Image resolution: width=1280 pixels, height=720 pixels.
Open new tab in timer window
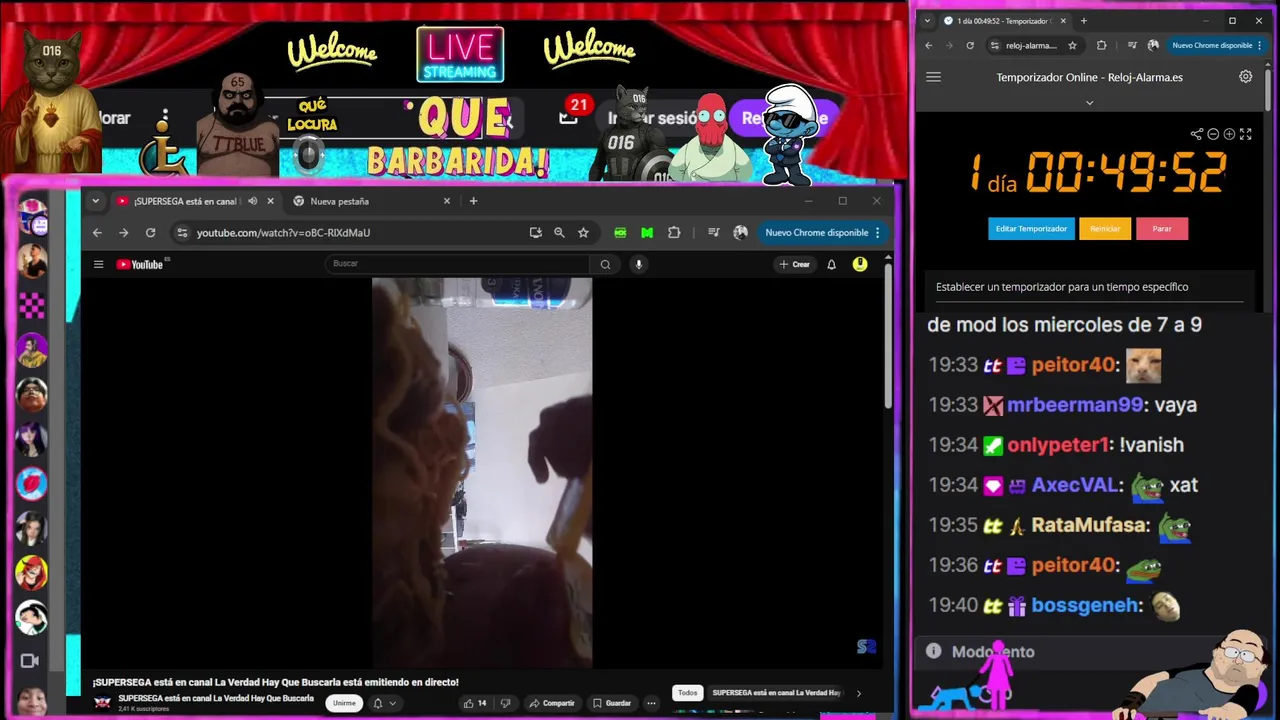(1083, 21)
